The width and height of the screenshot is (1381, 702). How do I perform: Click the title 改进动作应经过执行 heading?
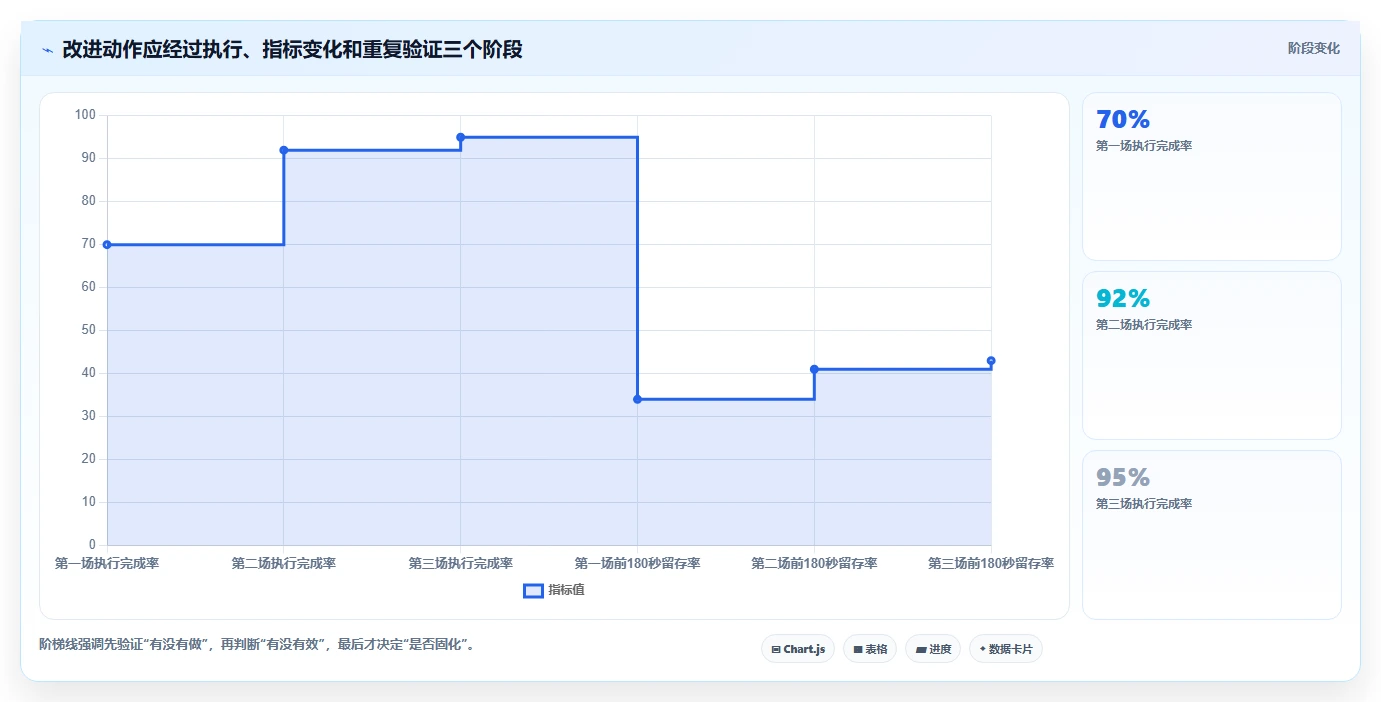(292, 49)
